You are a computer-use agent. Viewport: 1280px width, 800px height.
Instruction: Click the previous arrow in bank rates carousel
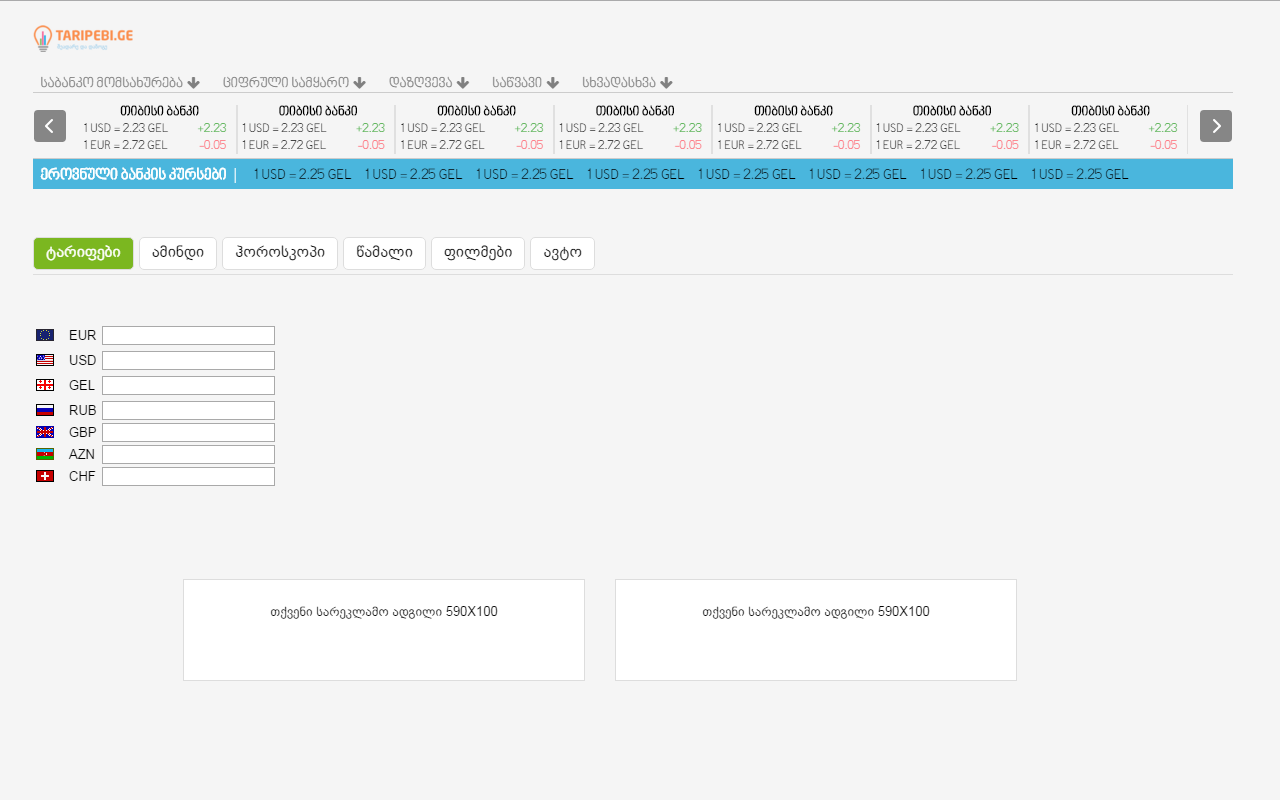50,126
